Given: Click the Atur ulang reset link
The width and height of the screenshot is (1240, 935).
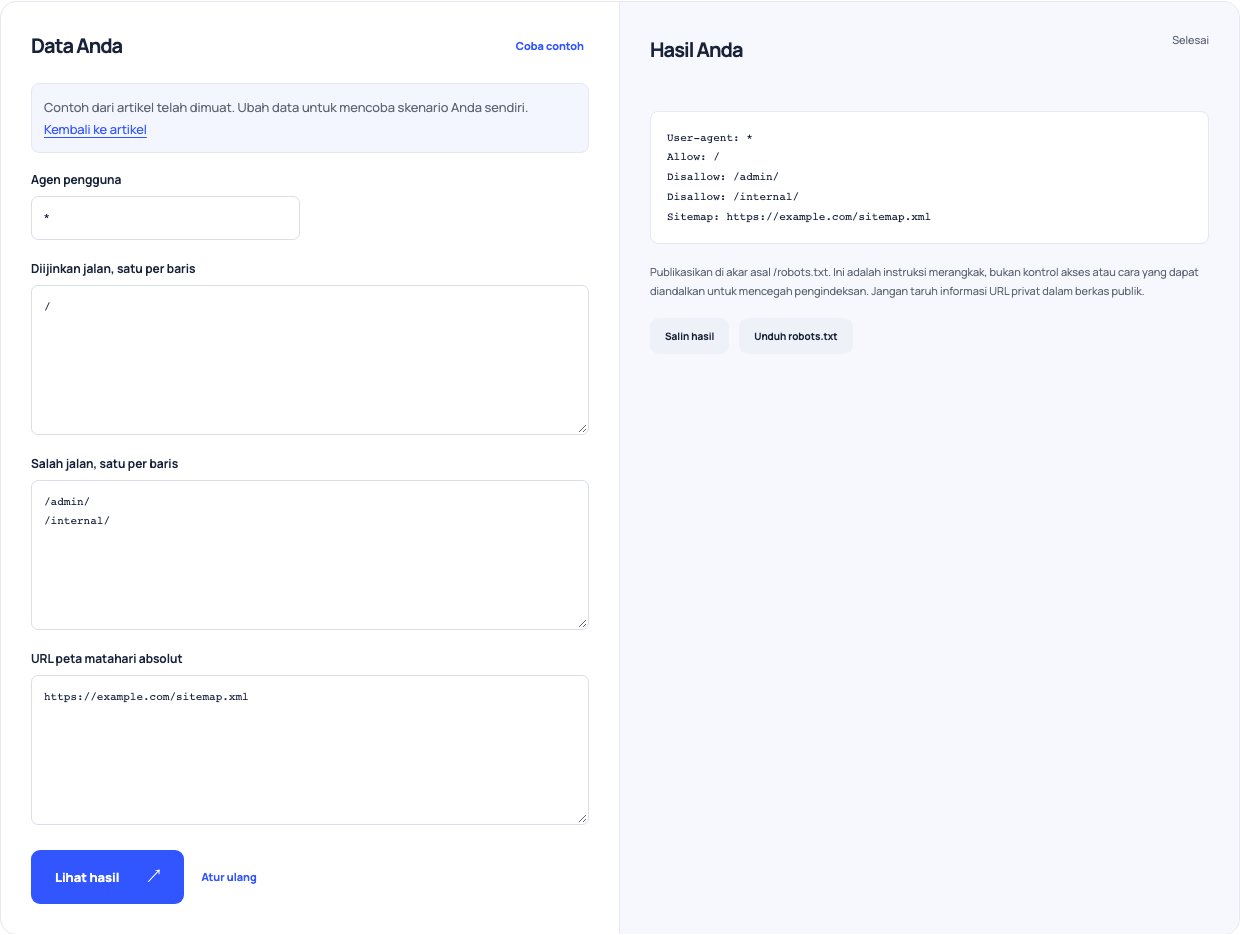Looking at the screenshot, I should point(229,877).
